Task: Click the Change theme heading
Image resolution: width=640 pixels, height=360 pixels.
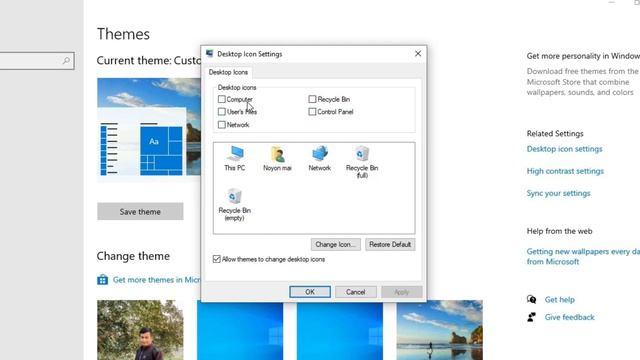Action: (133, 256)
